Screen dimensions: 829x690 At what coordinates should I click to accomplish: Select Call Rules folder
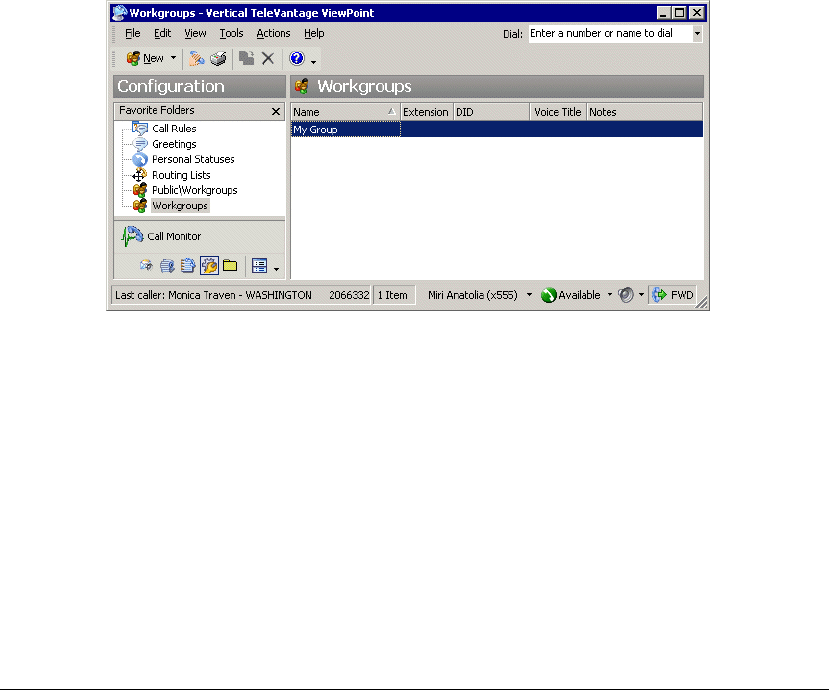[174, 128]
